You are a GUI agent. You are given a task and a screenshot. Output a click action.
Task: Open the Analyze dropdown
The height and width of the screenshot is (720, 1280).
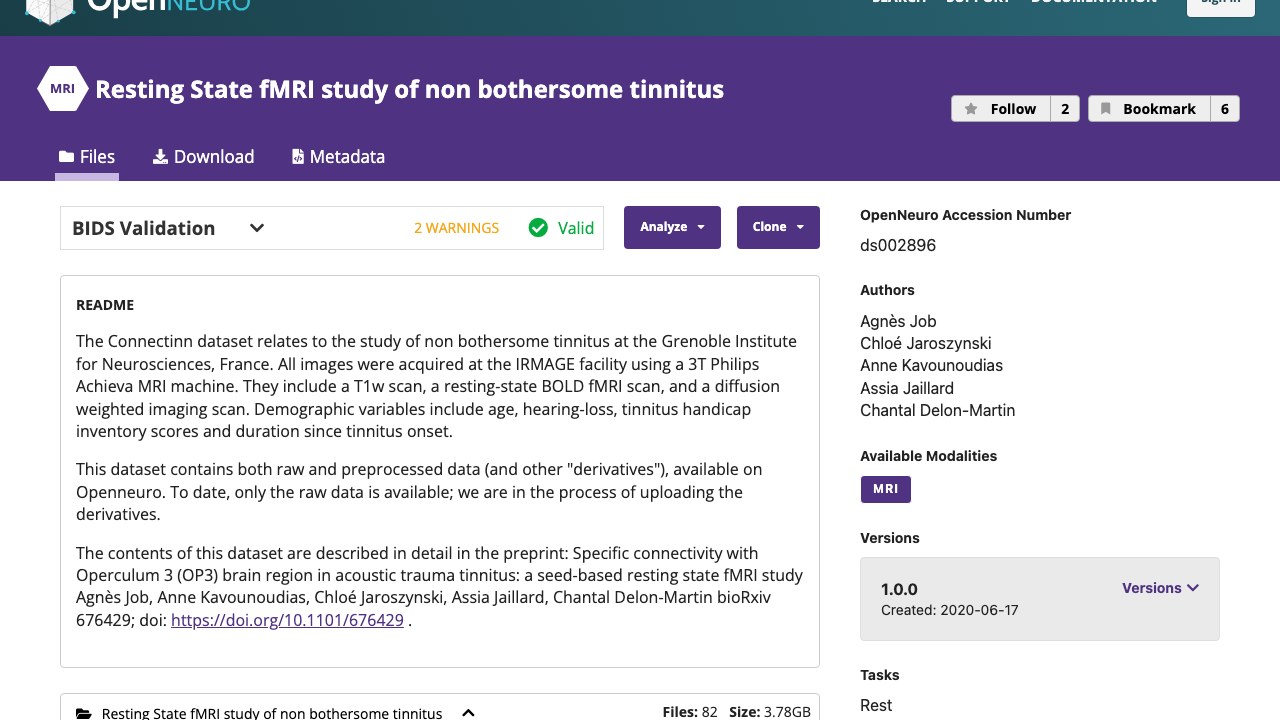click(672, 227)
